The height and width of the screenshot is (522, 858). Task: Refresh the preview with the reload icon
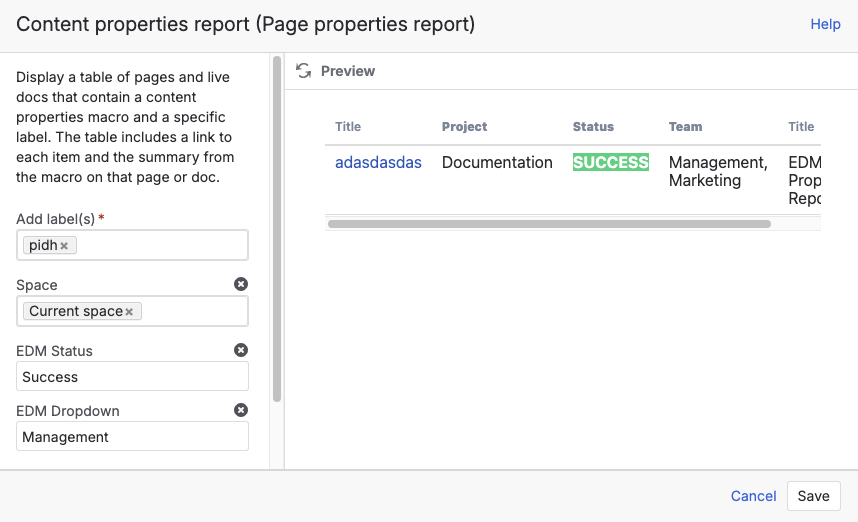point(304,71)
